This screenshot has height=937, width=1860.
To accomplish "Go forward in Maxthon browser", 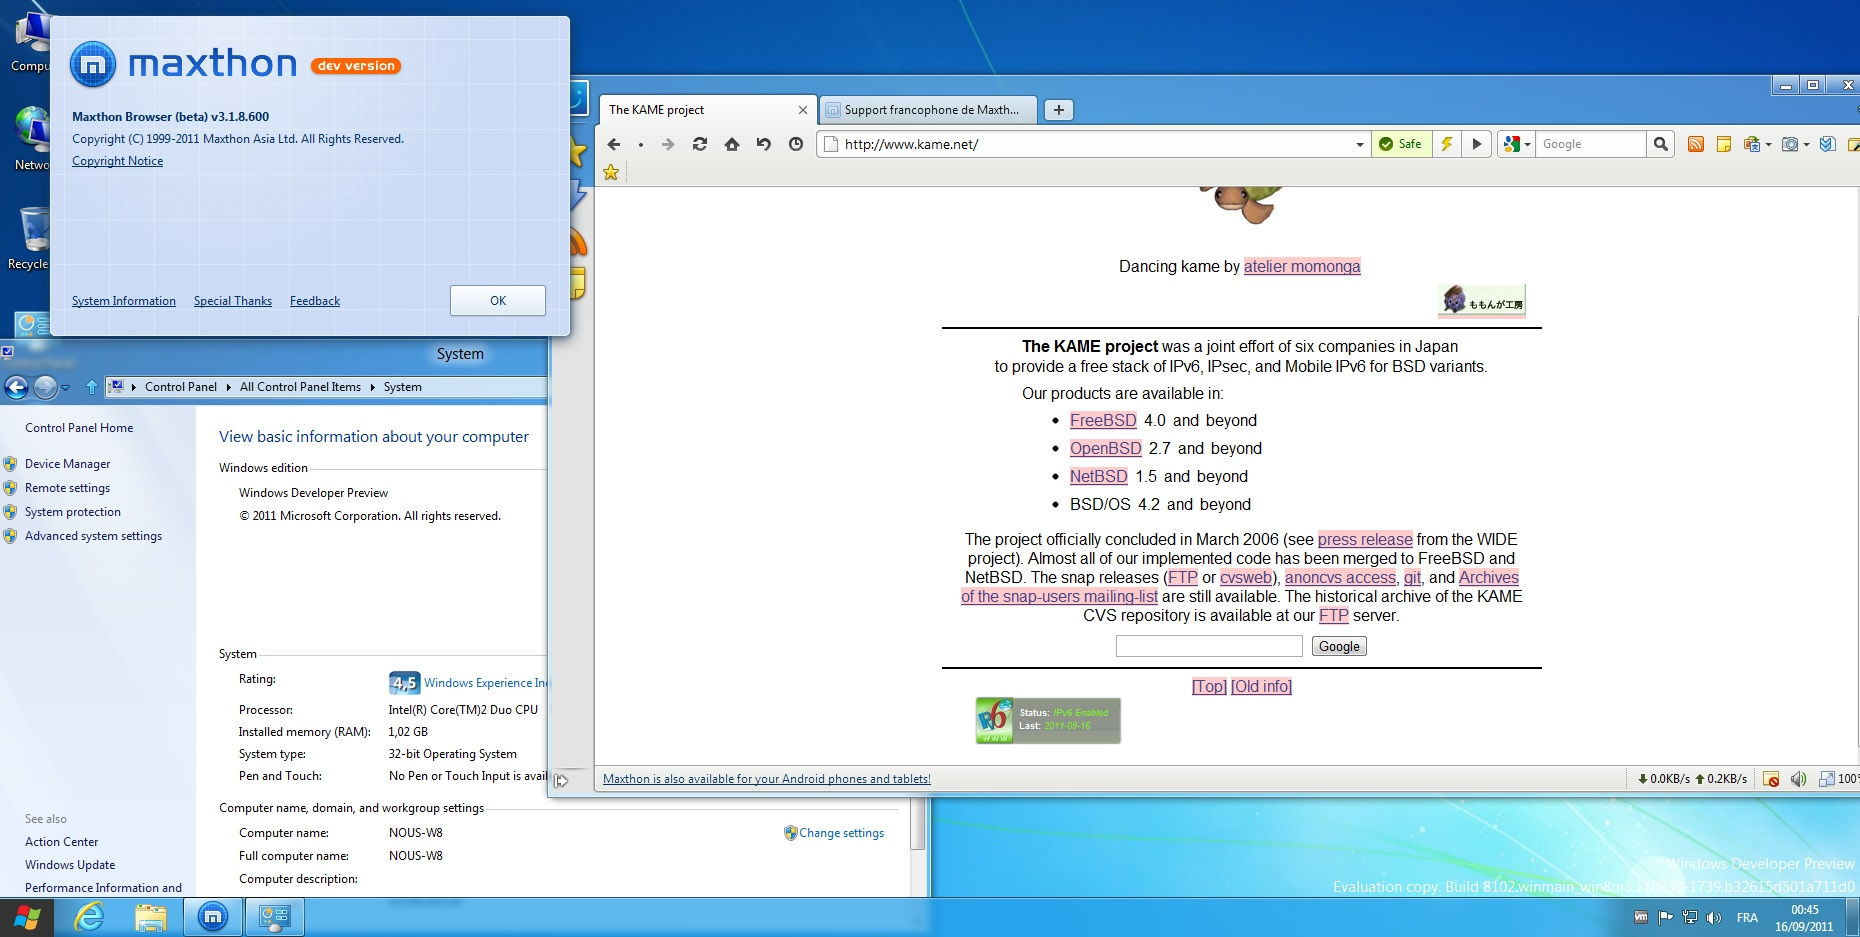I will 668,144.
